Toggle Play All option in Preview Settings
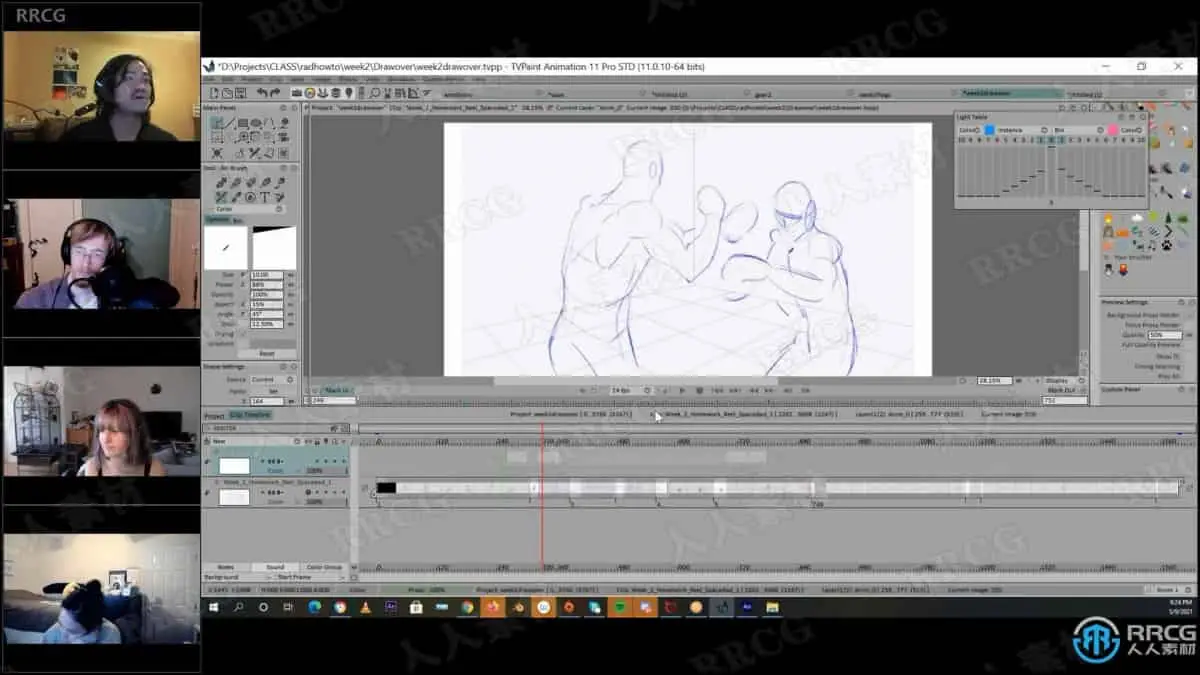This screenshot has width=1200, height=675. point(1168,376)
